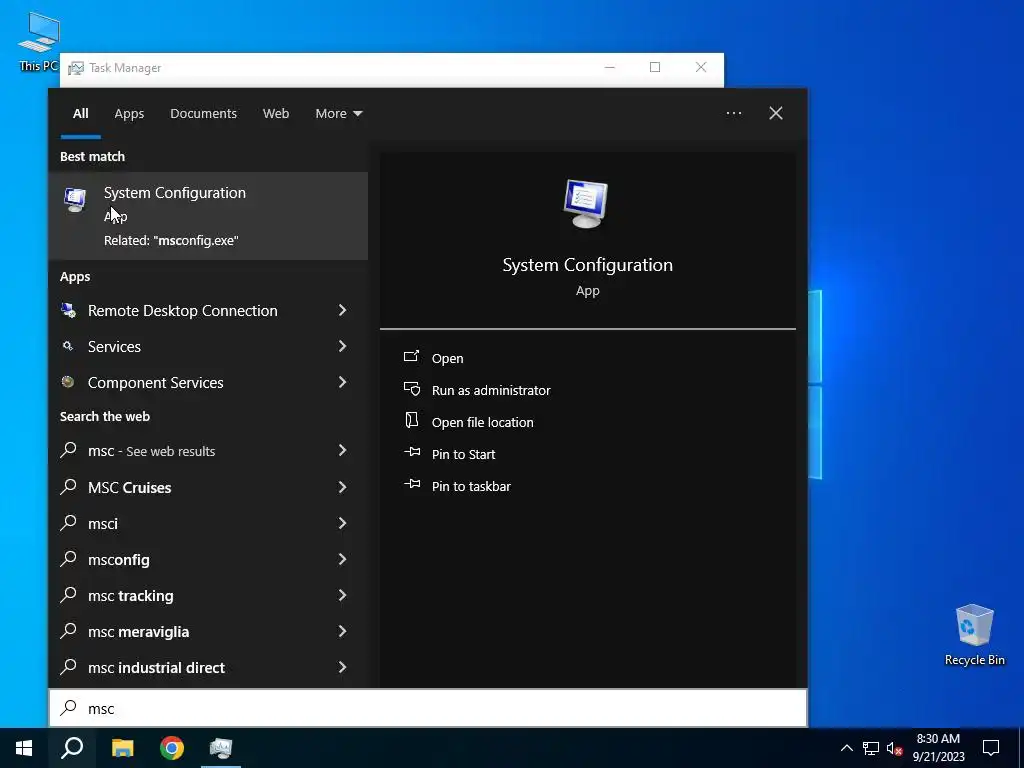
Task: Expand the Component Services result arrow
Action: (342, 382)
